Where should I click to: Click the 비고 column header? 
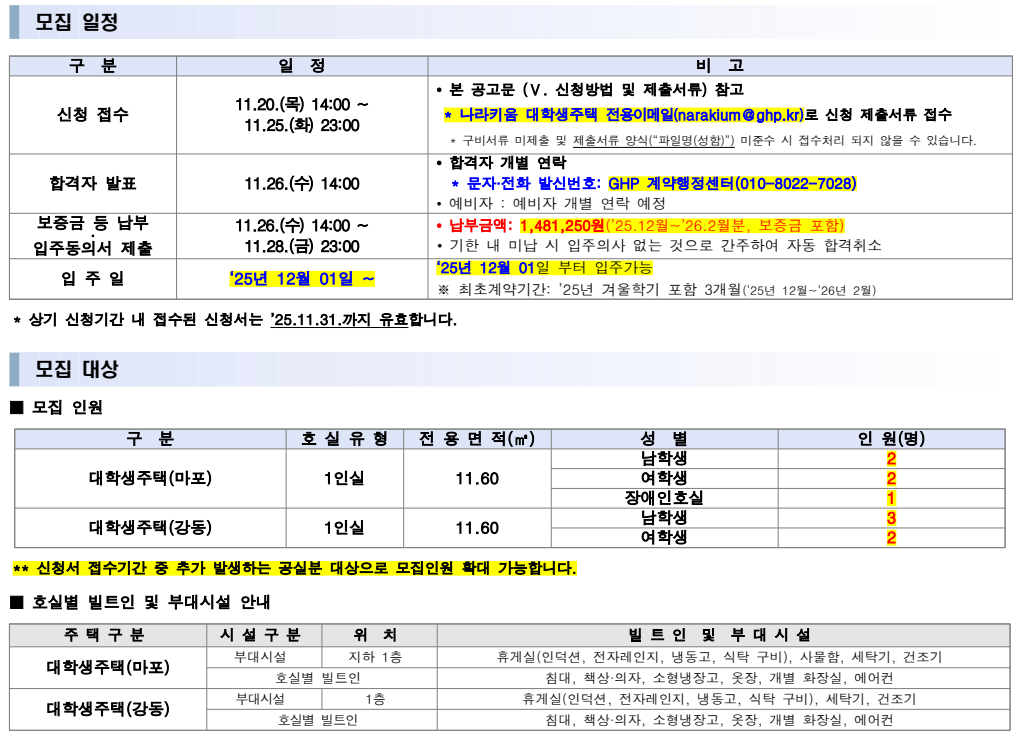720,66
